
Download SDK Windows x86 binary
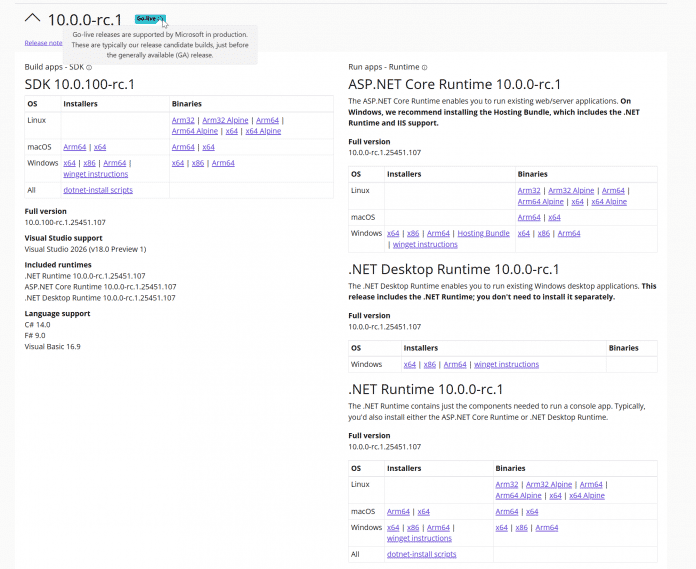pos(198,163)
